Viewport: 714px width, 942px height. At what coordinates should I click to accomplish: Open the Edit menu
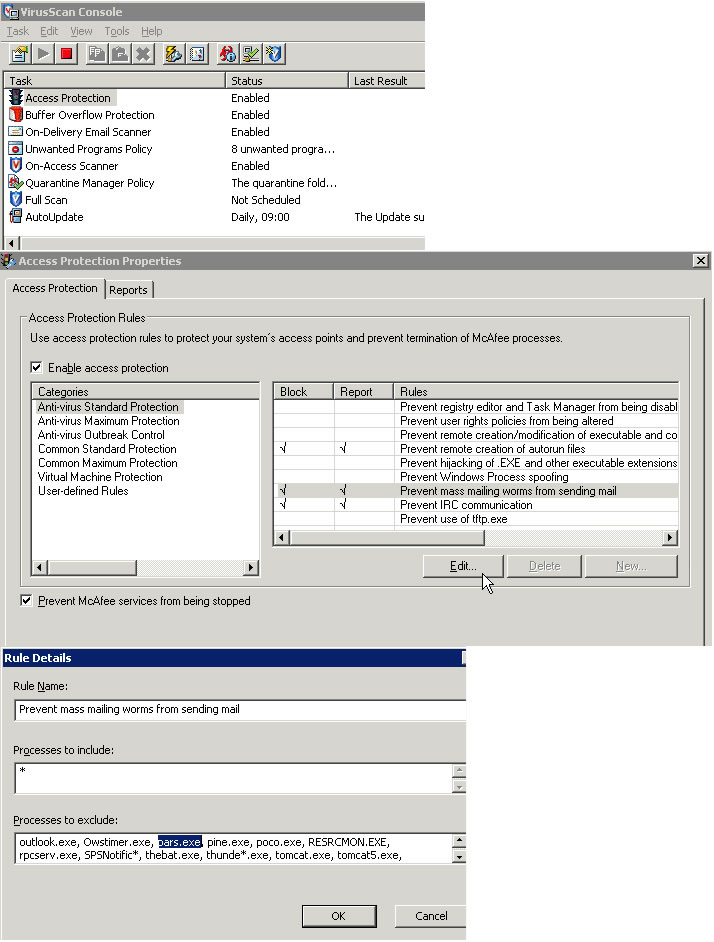click(49, 31)
